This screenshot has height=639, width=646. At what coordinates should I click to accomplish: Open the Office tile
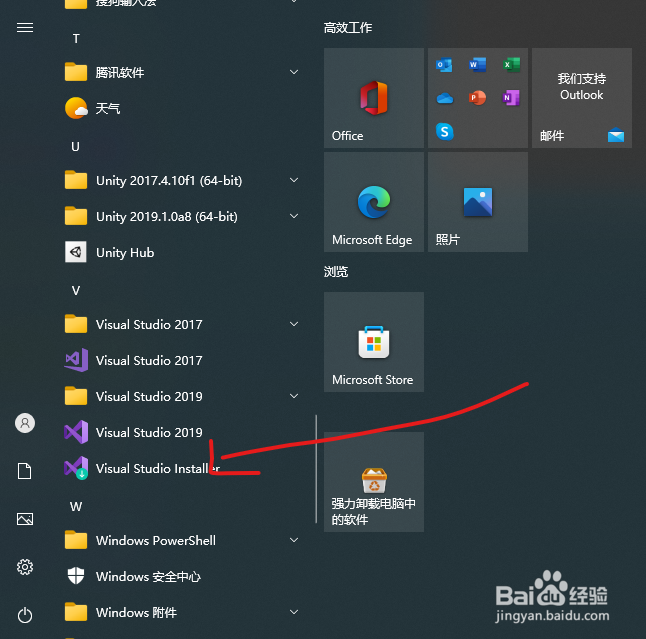coord(374,98)
